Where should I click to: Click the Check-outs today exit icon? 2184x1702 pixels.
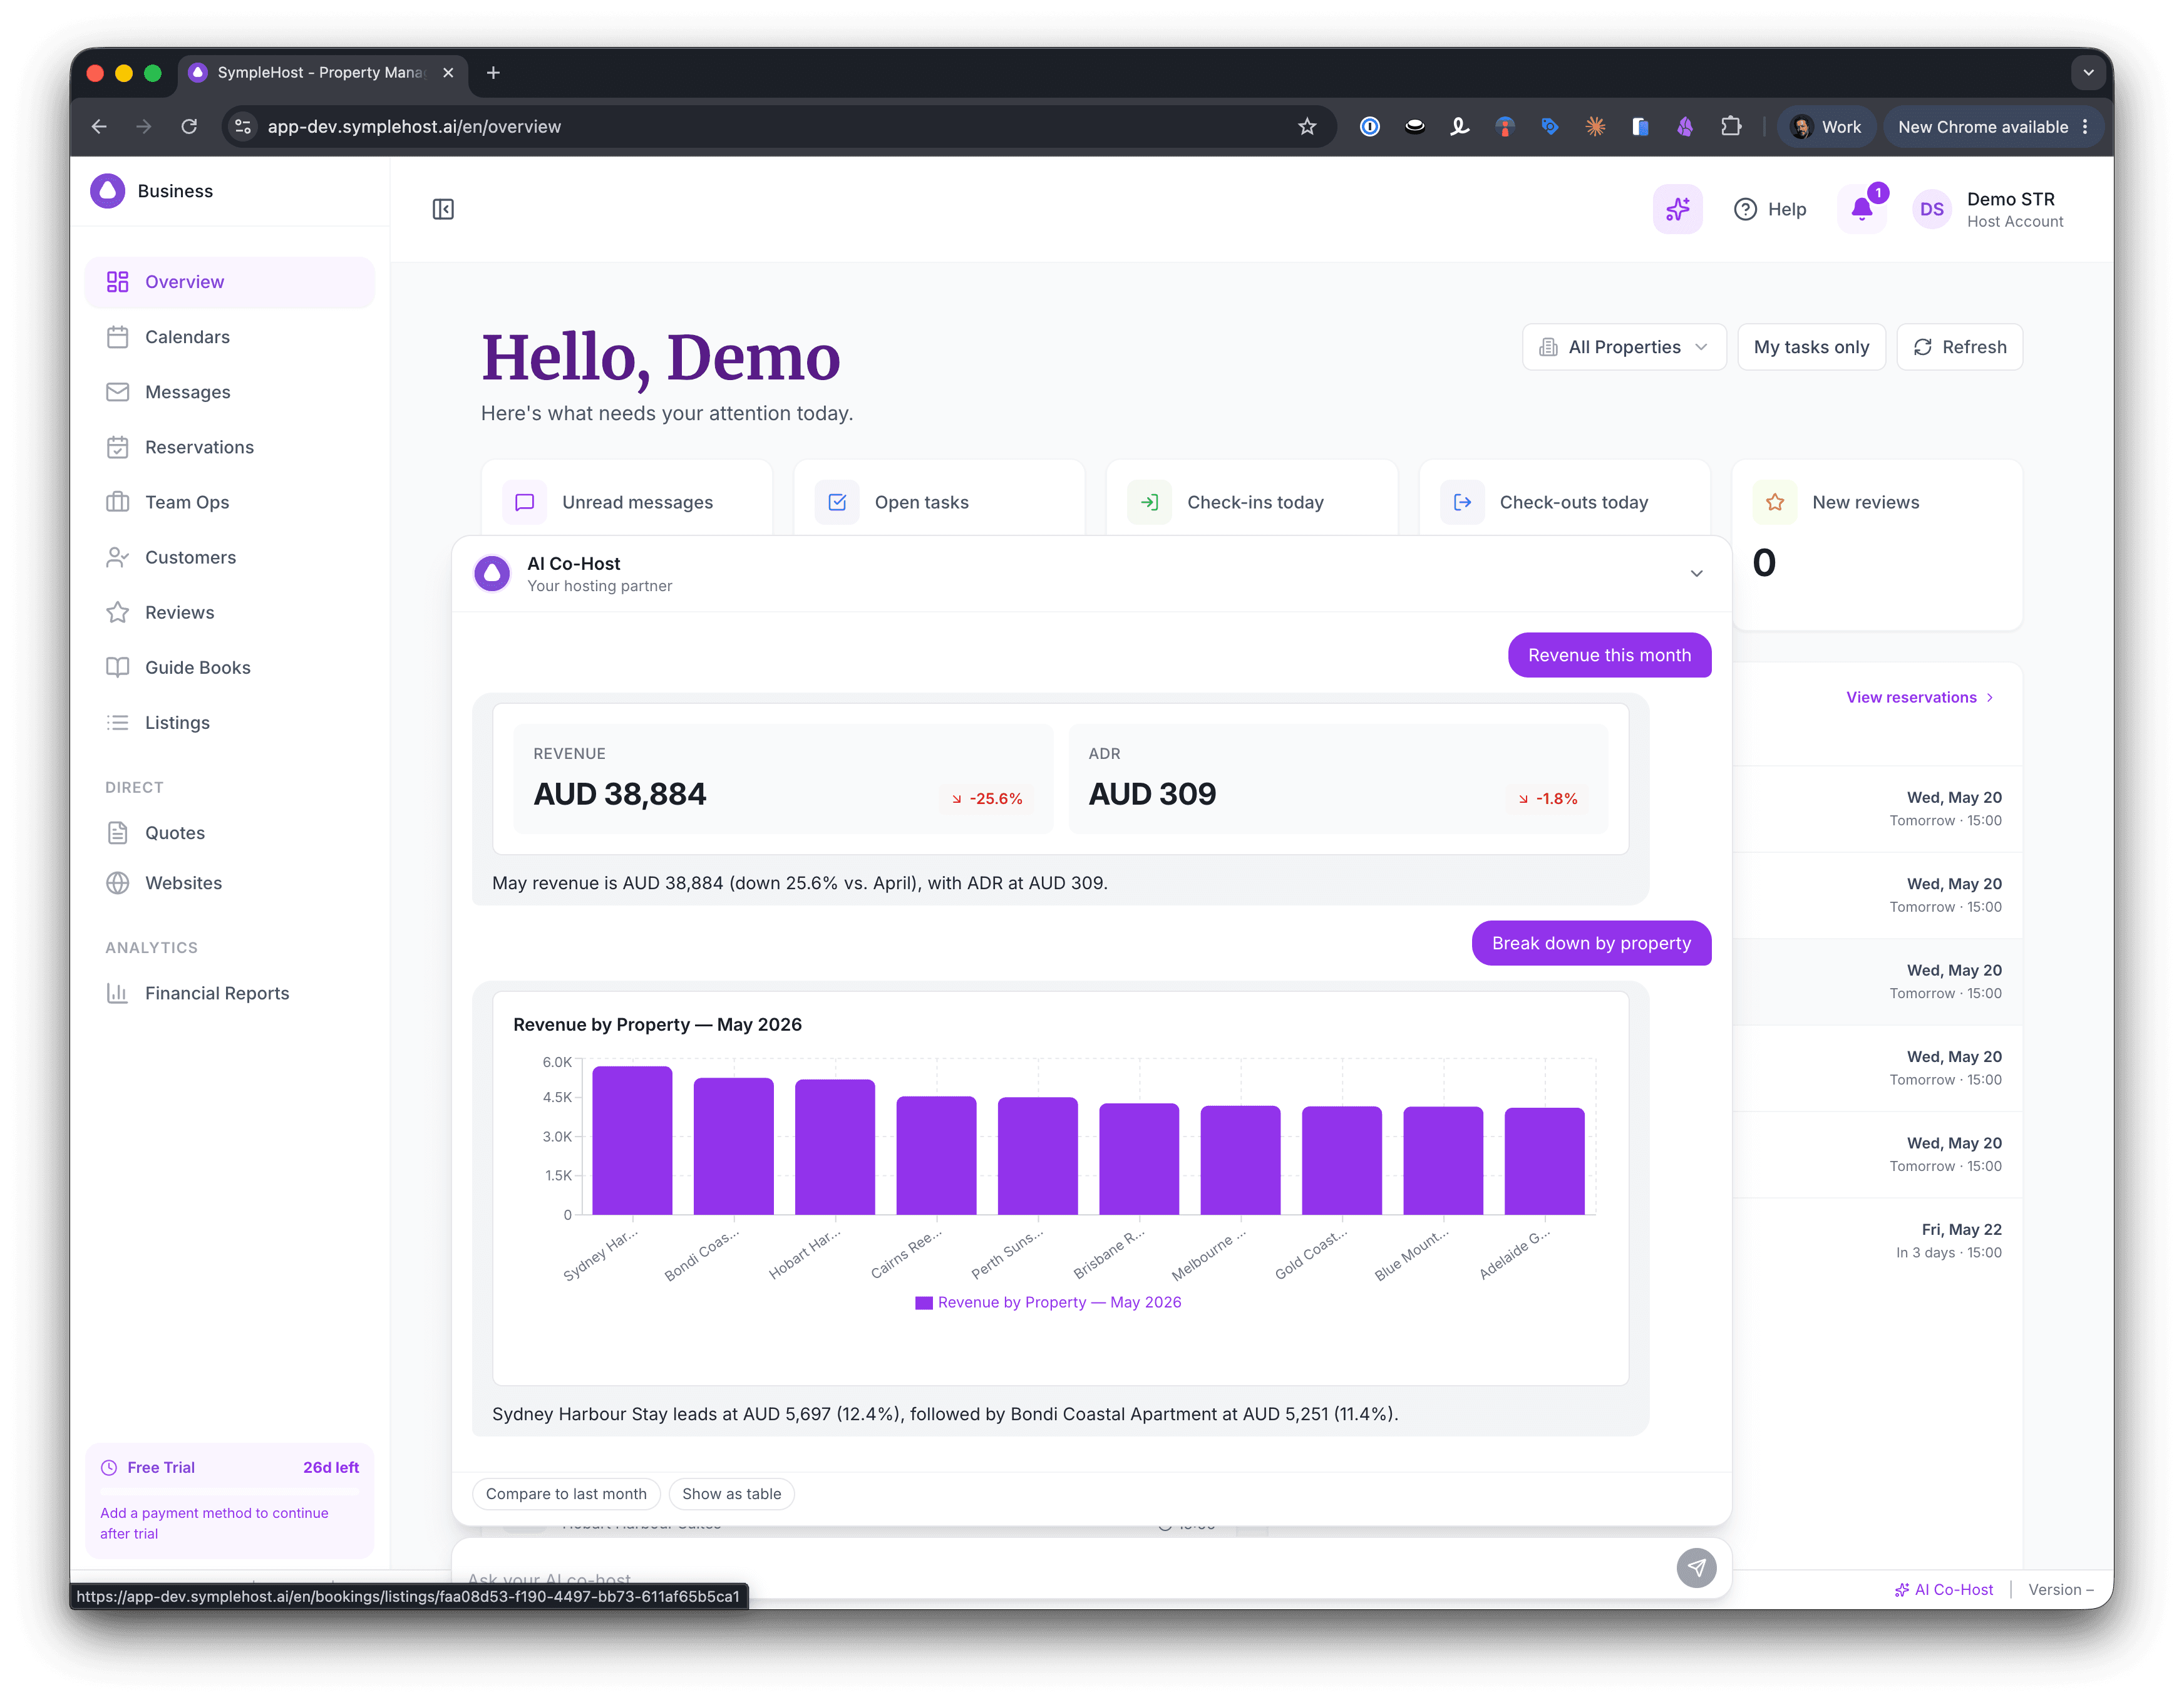tap(1462, 502)
